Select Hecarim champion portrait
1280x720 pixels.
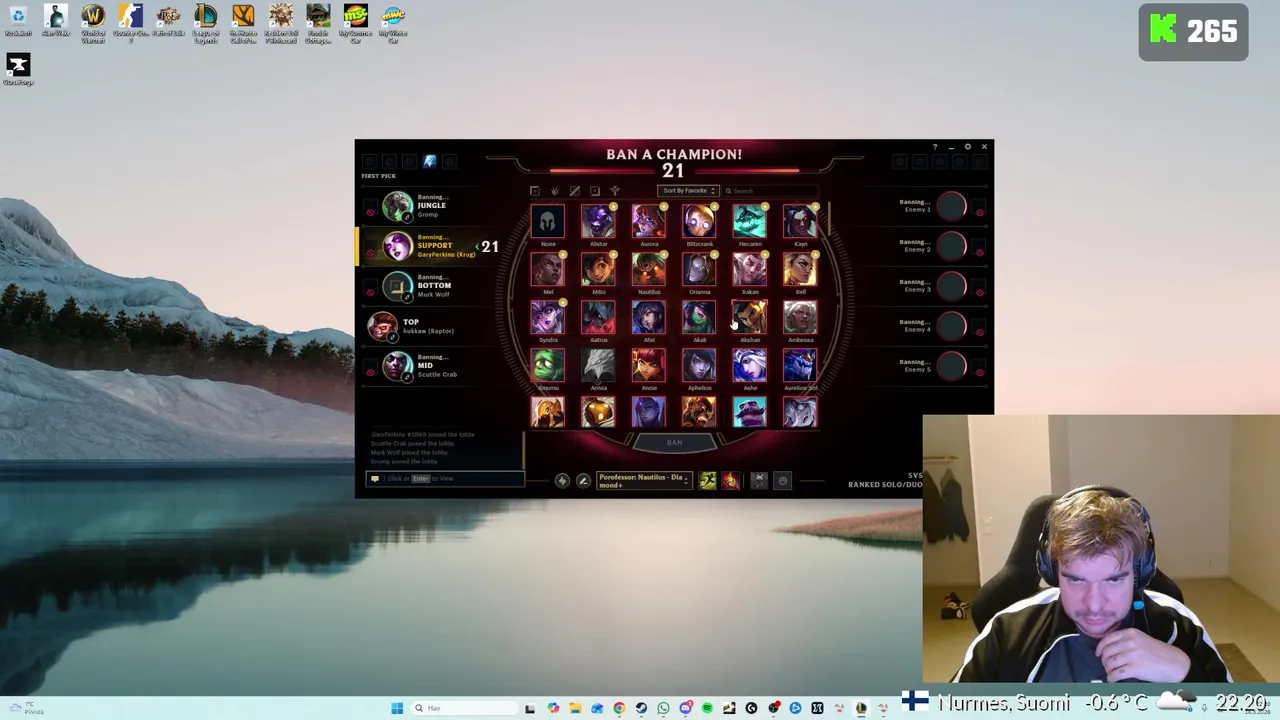(750, 221)
